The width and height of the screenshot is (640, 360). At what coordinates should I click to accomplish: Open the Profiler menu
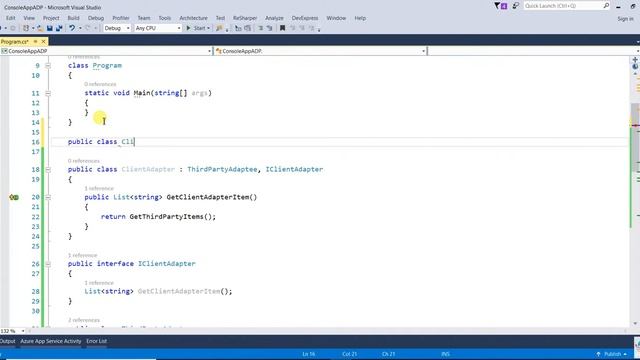[121, 18]
